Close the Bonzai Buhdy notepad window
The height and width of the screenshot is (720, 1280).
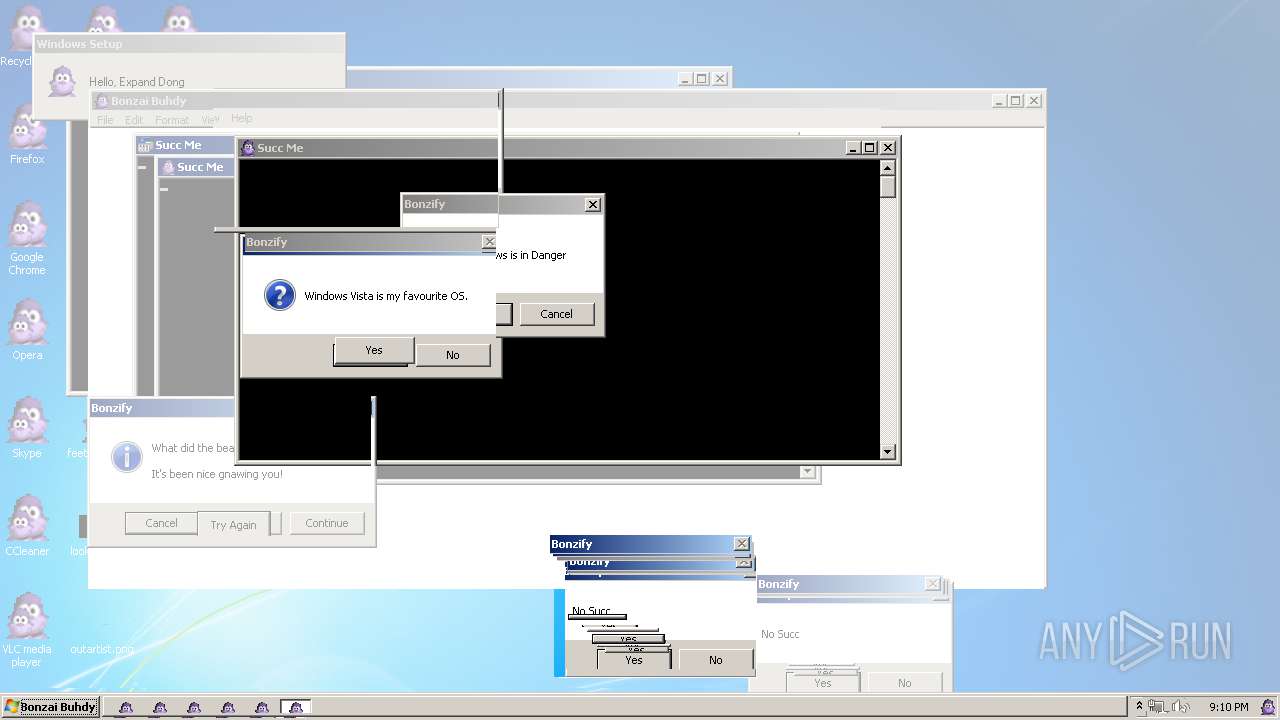click(1034, 101)
